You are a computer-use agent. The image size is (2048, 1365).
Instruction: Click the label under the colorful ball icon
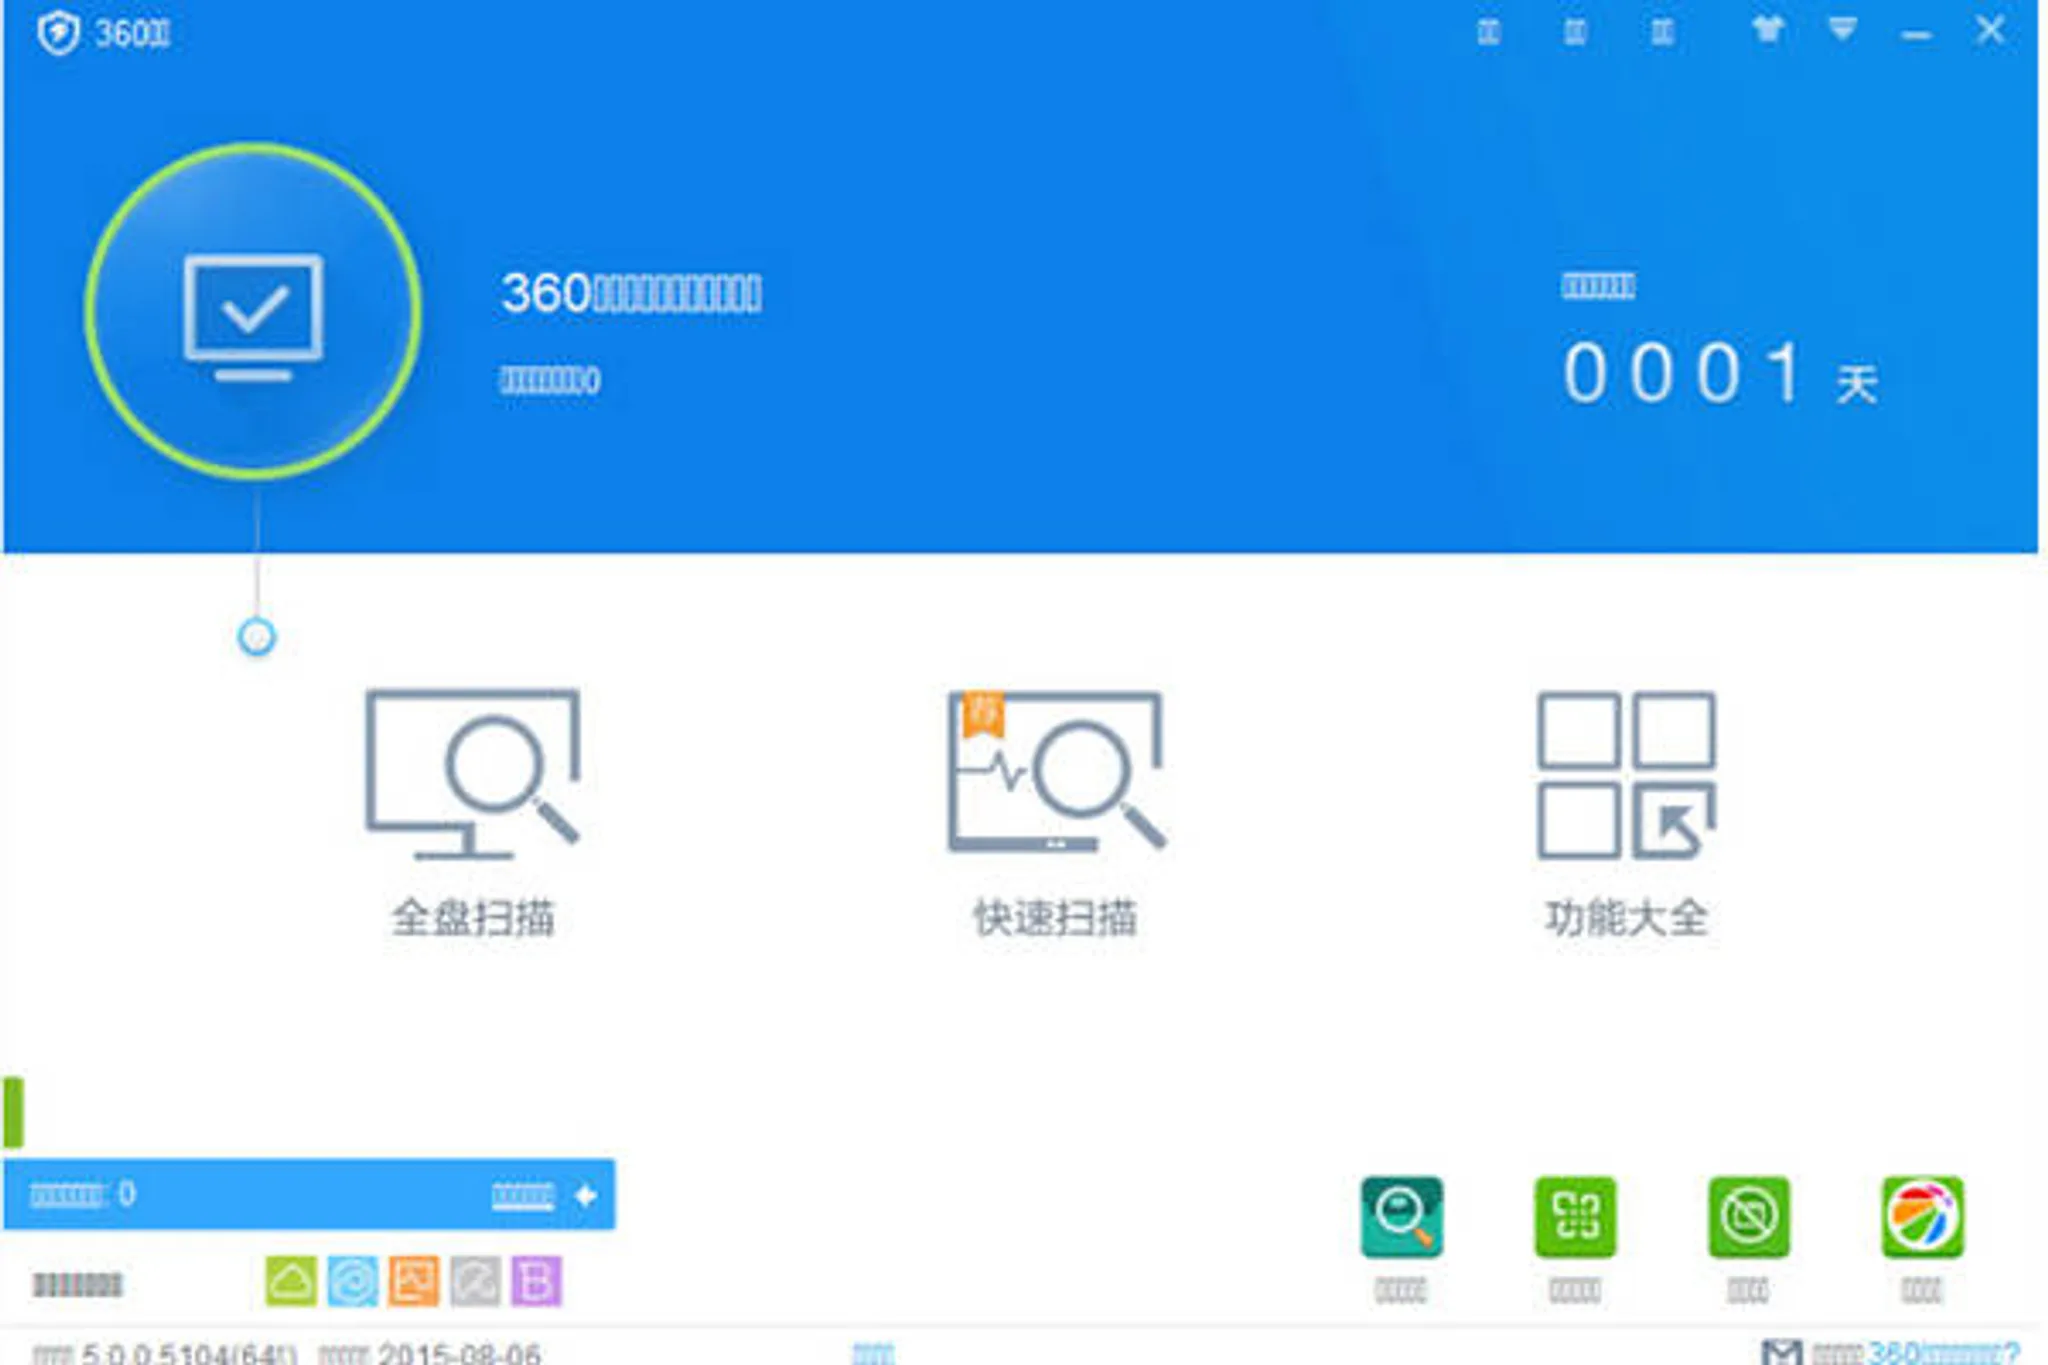(1921, 1290)
